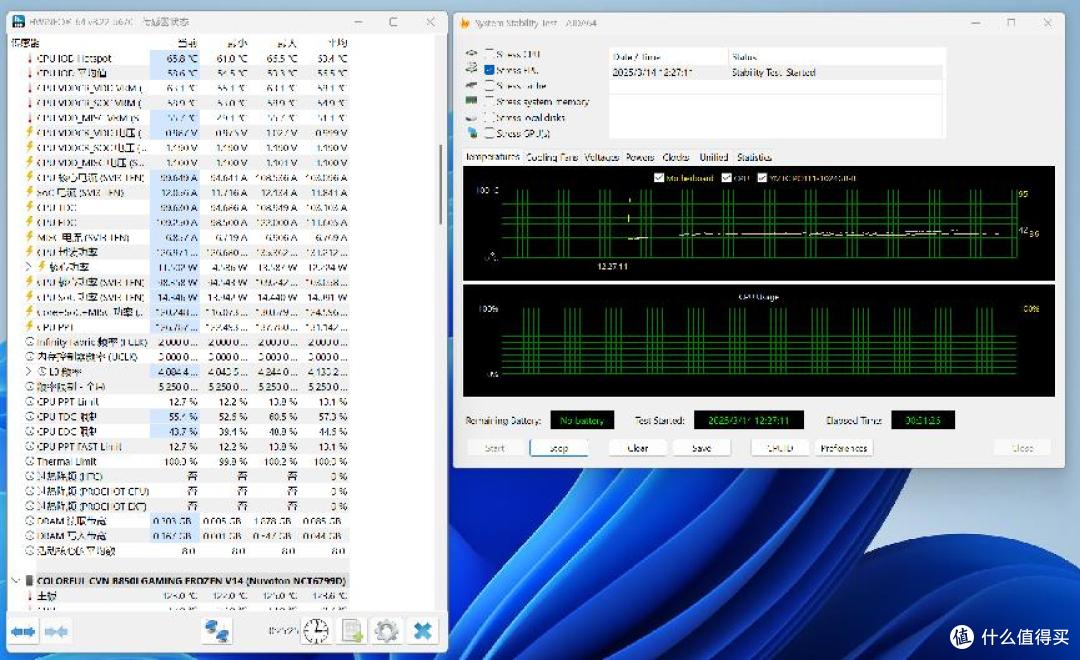
Task: Click CPU IOD Hotspot current value 65.8 °C
Action: click(x=182, y=59)
